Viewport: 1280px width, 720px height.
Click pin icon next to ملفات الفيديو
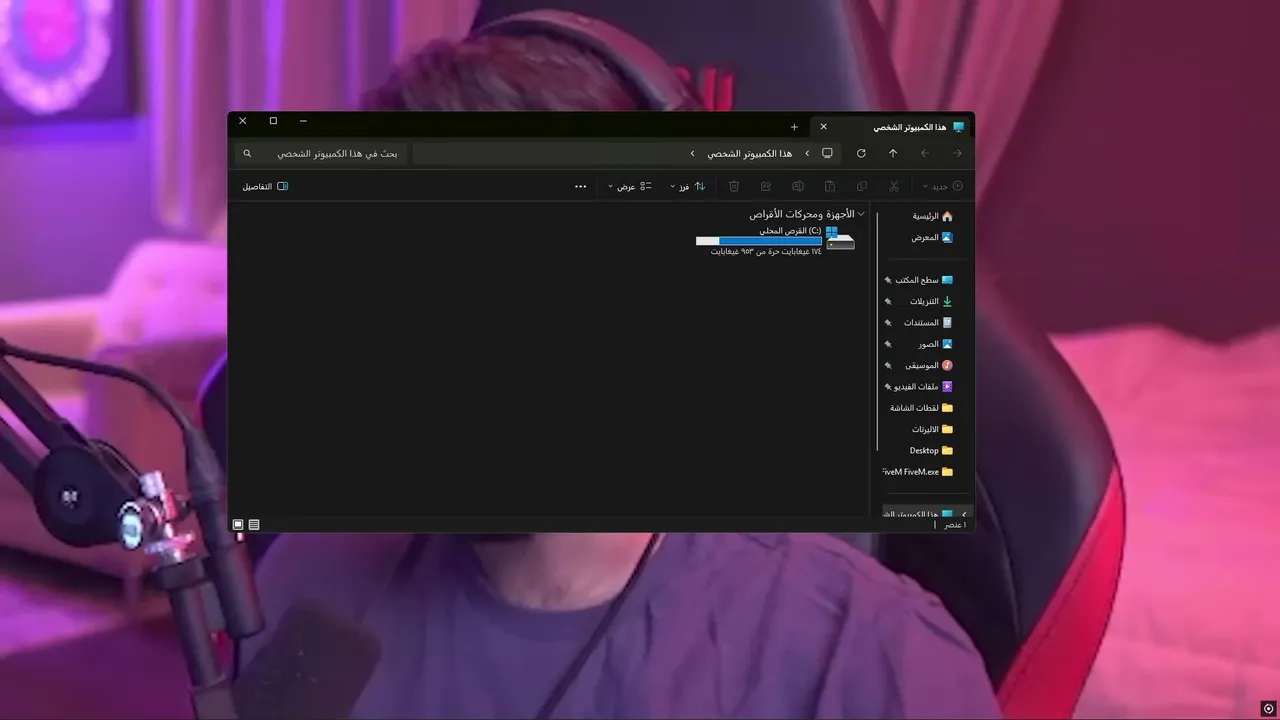coord(887,387)
